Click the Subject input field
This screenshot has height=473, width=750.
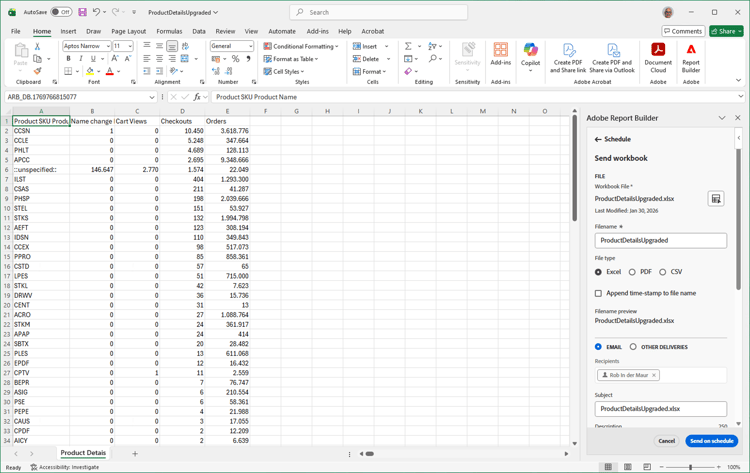click(661, 409)
